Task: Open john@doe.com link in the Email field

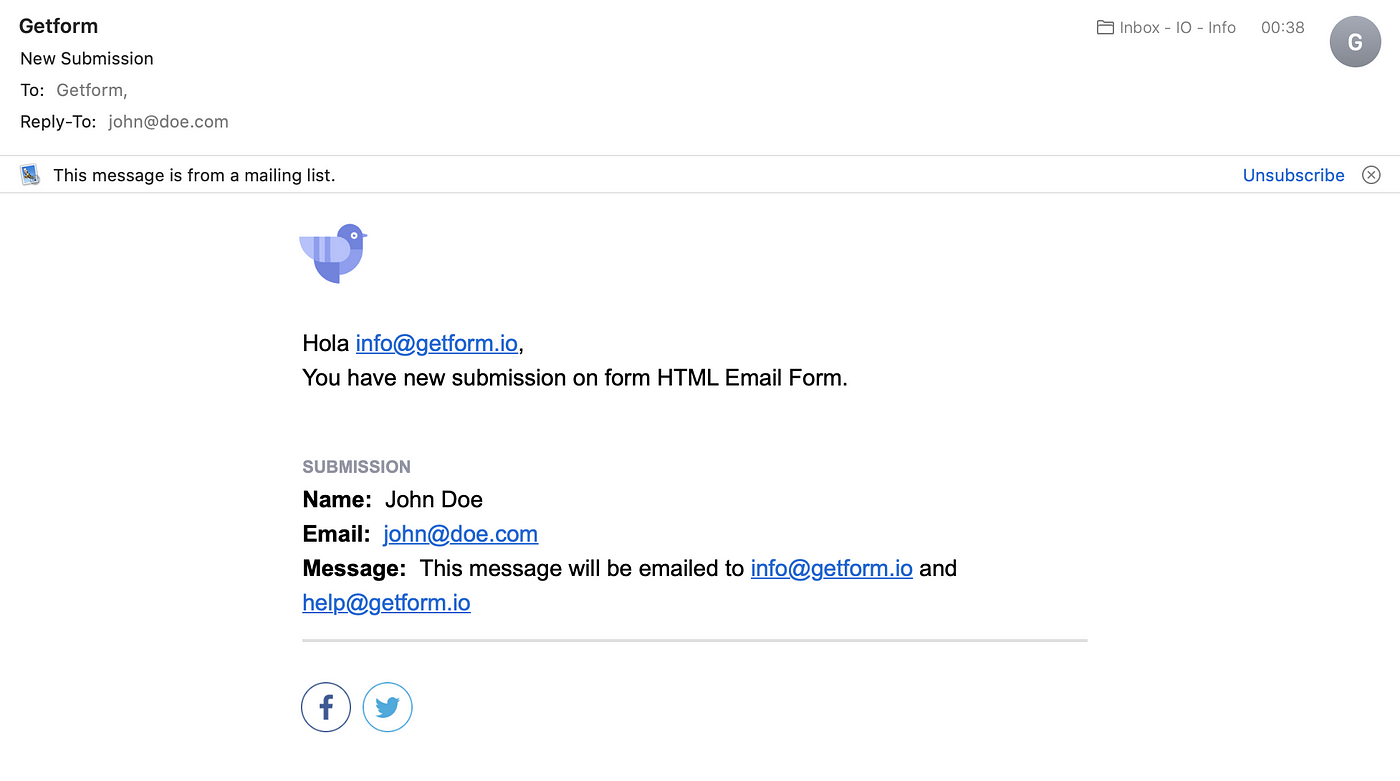Action: click(x=460, y=534)
